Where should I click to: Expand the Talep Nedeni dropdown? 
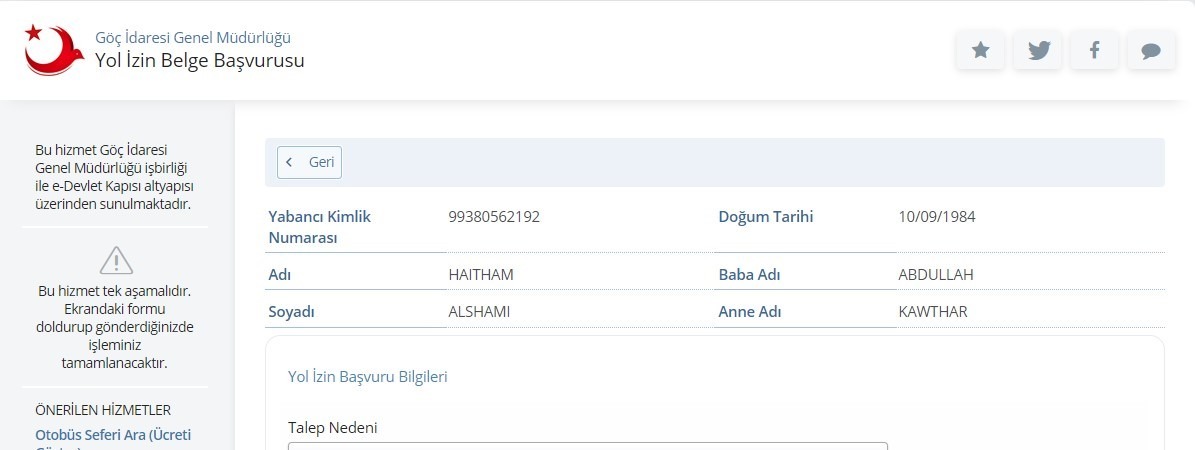pos(587,446)
